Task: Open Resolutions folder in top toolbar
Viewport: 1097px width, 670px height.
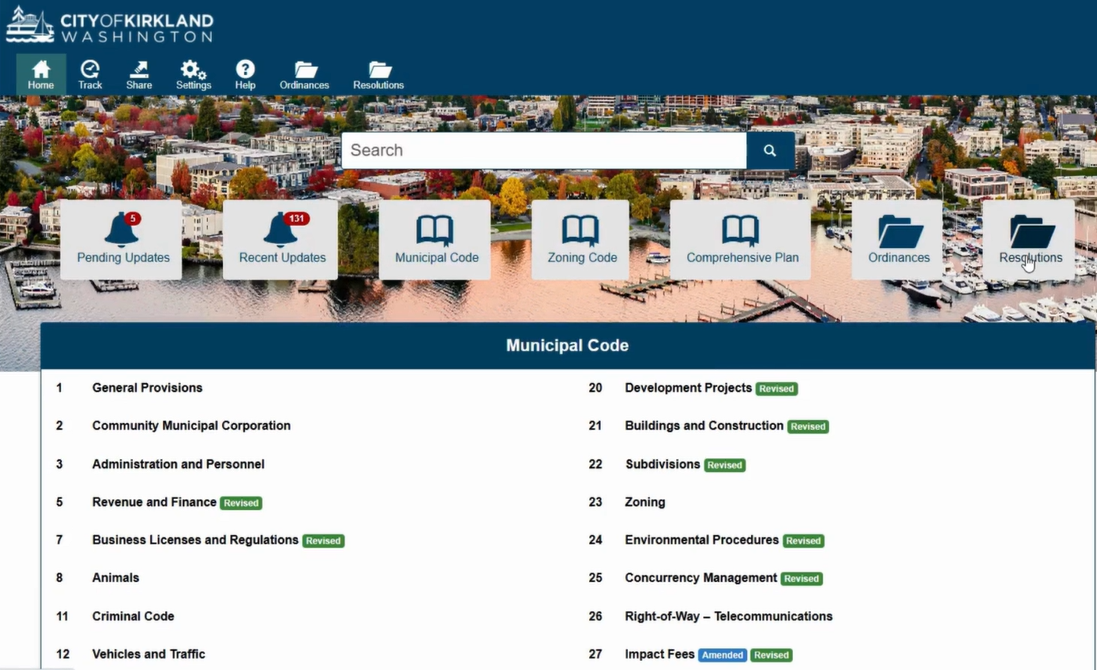Action: pos(378,75)
